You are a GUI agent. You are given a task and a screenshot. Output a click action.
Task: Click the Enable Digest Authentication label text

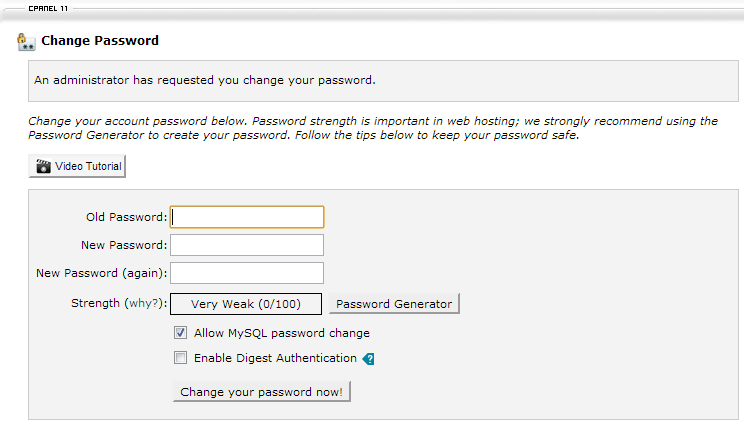coord(275,358)
